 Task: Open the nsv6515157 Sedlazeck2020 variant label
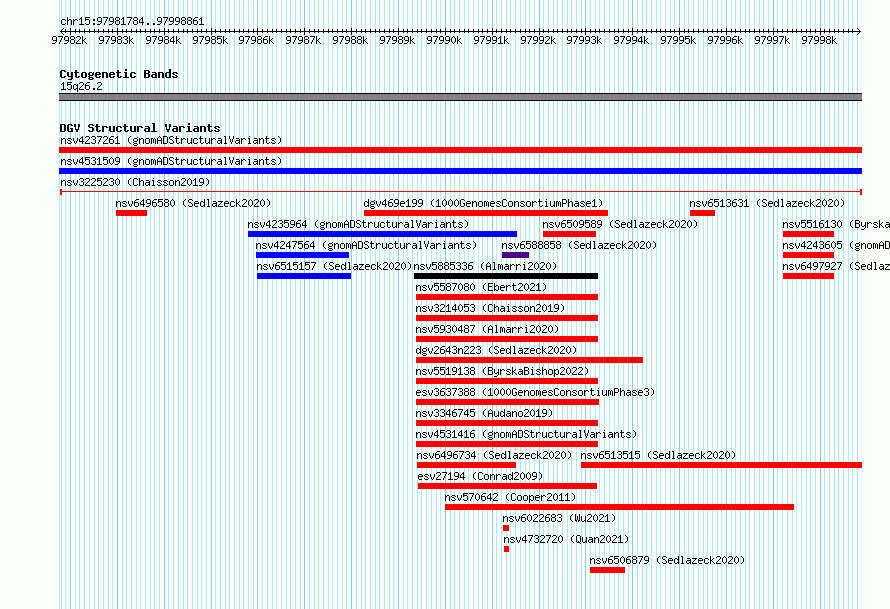point(334,266)
